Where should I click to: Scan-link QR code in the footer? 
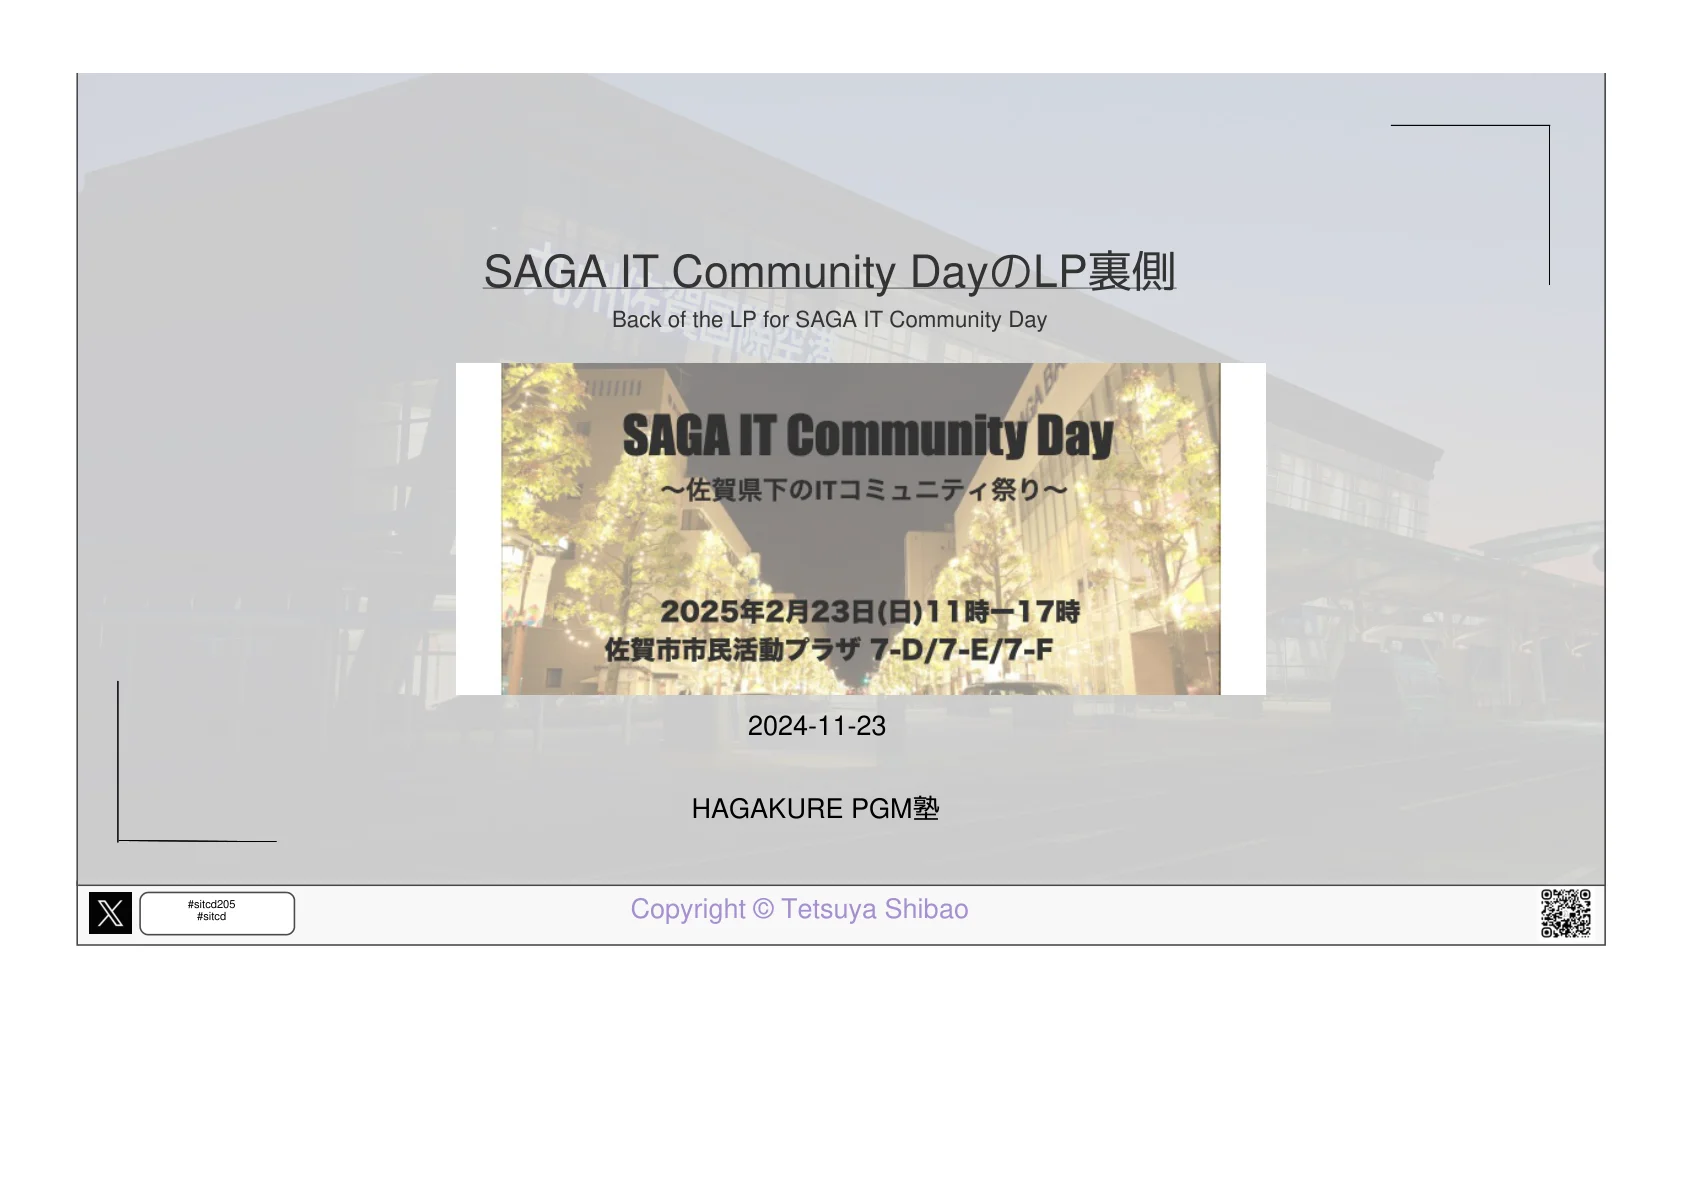coord(1565,913)
